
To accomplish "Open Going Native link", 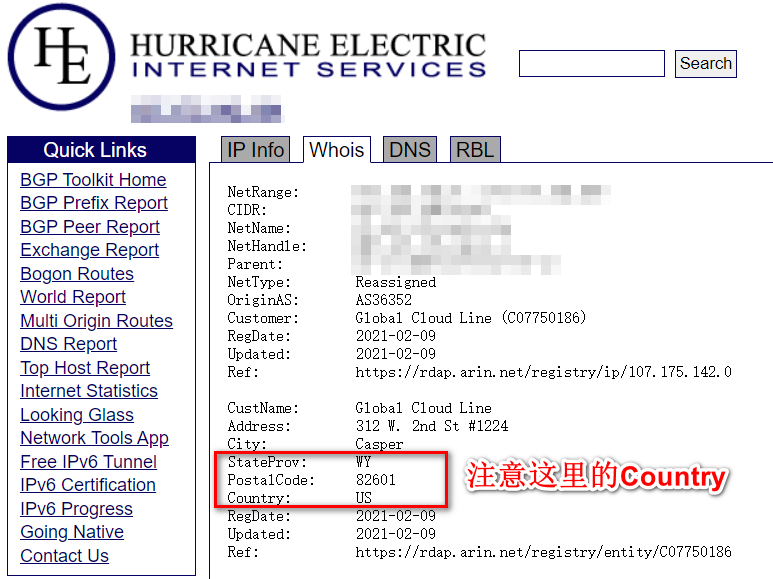I will pos(72,532).
